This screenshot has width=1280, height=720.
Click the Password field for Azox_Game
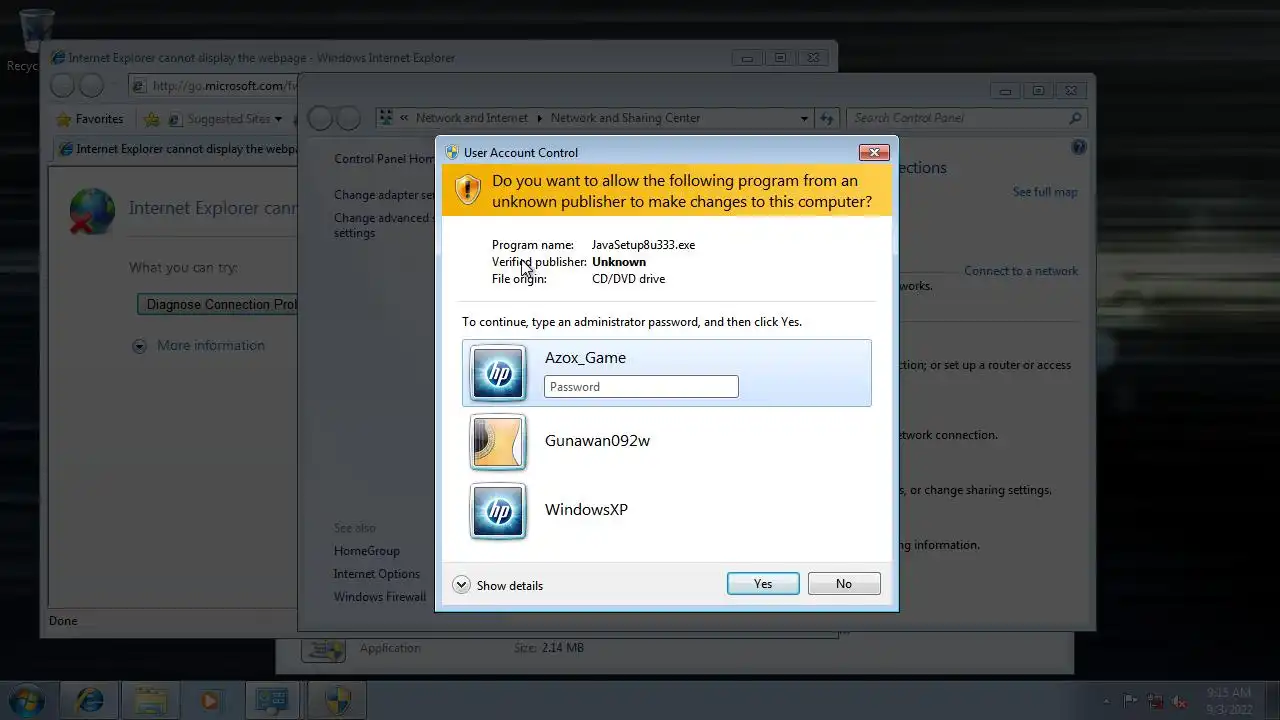(x=641, y=387)
